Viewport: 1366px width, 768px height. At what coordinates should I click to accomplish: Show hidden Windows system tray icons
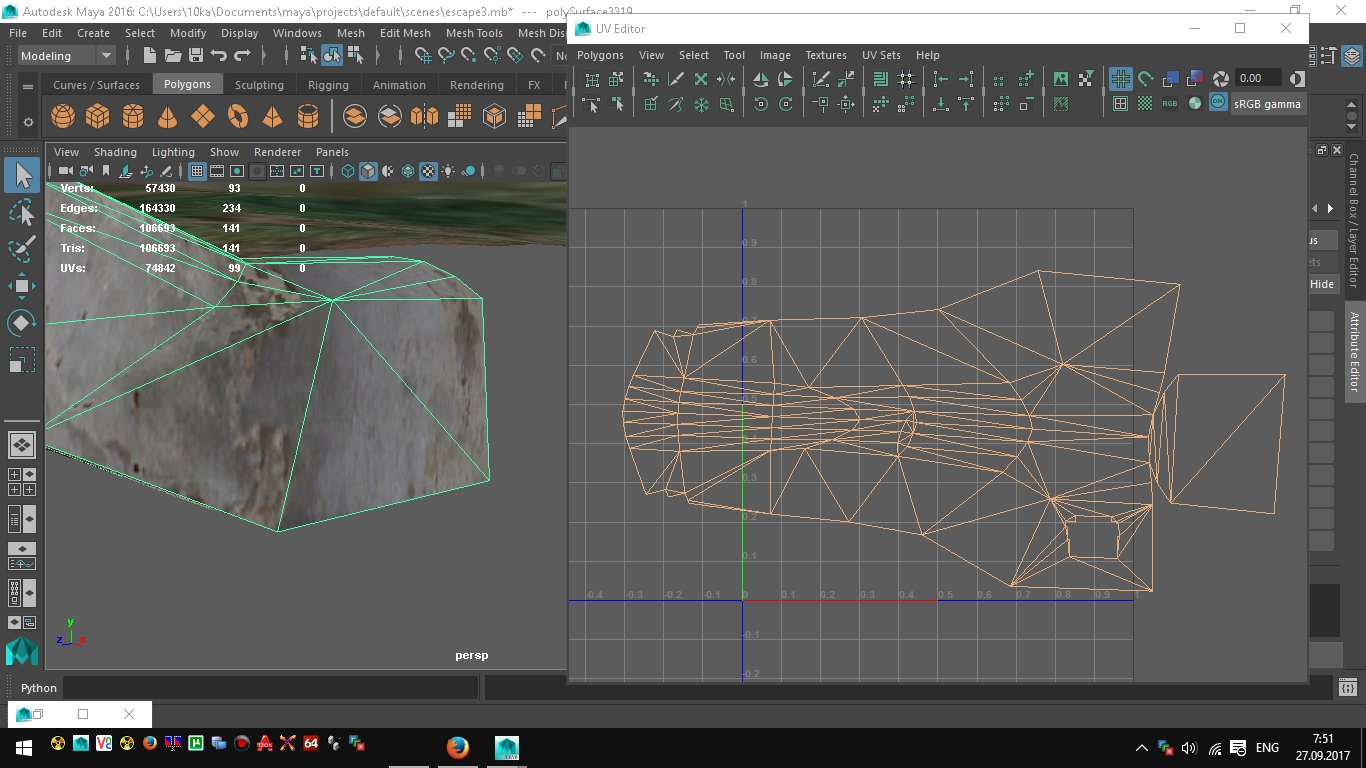tap(1141, 748)
